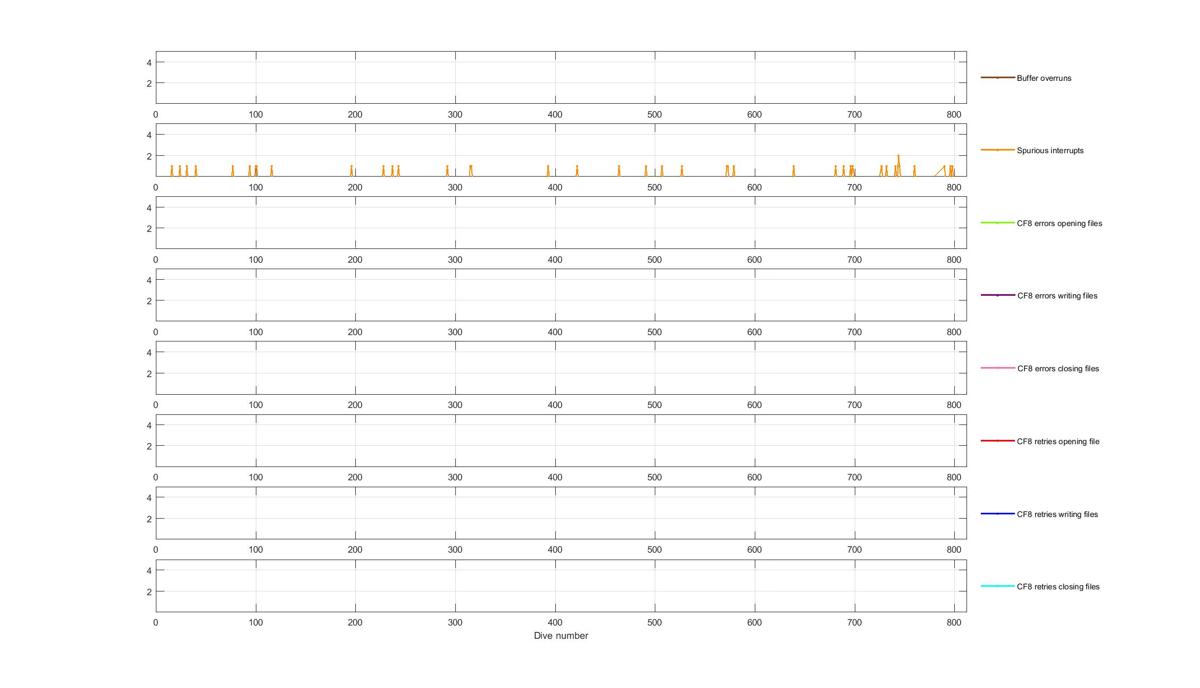Click tick 100 under the Buffer overruns plot
This screenshot has height=688, width=1200.
pos(255,115)
